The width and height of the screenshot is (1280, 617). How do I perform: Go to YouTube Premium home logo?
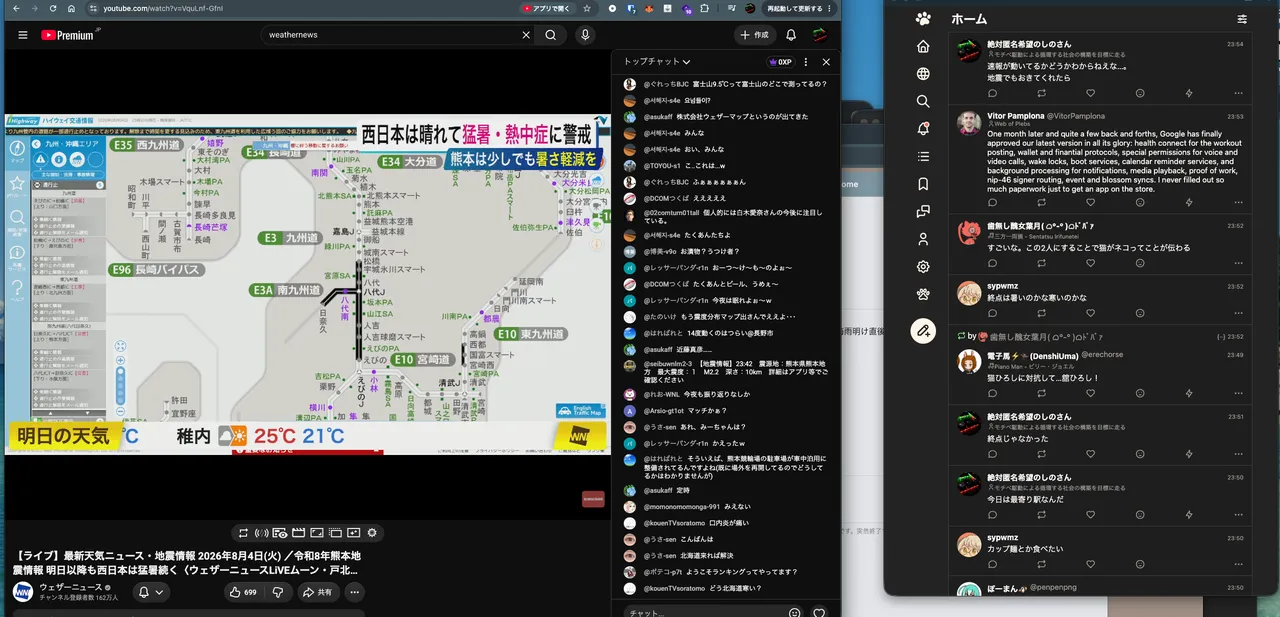67,35
